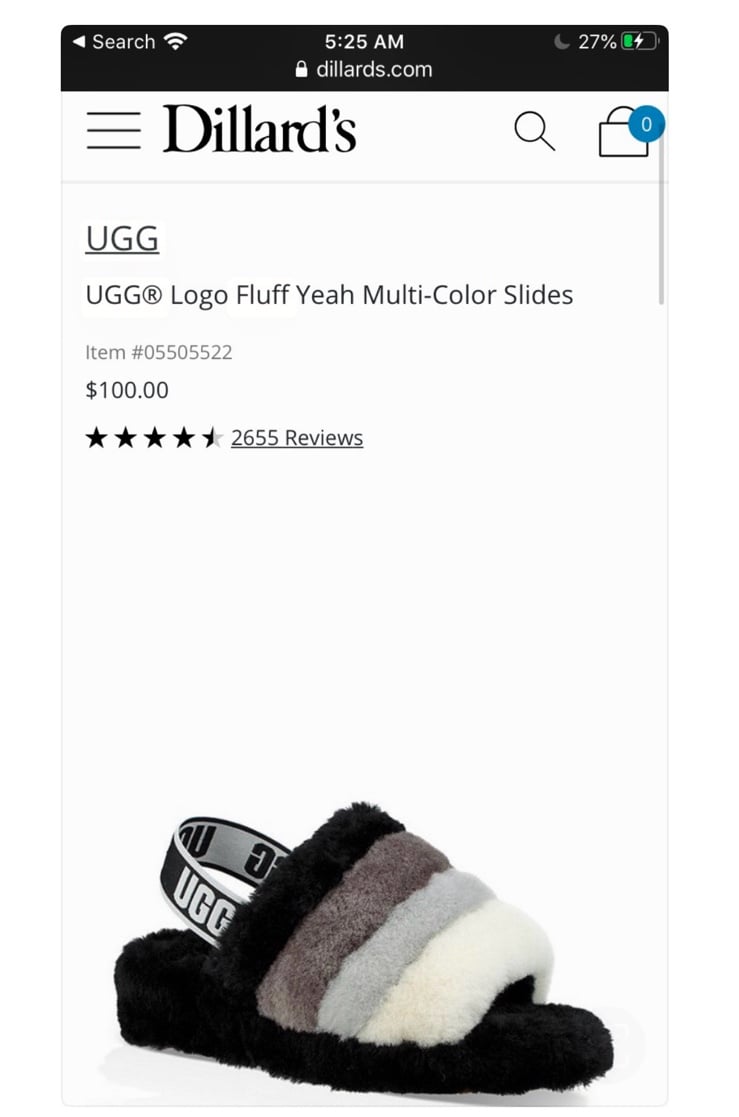Click the cart item count badge
Viewport: 739px width, 1117px height.
(646, 125)
